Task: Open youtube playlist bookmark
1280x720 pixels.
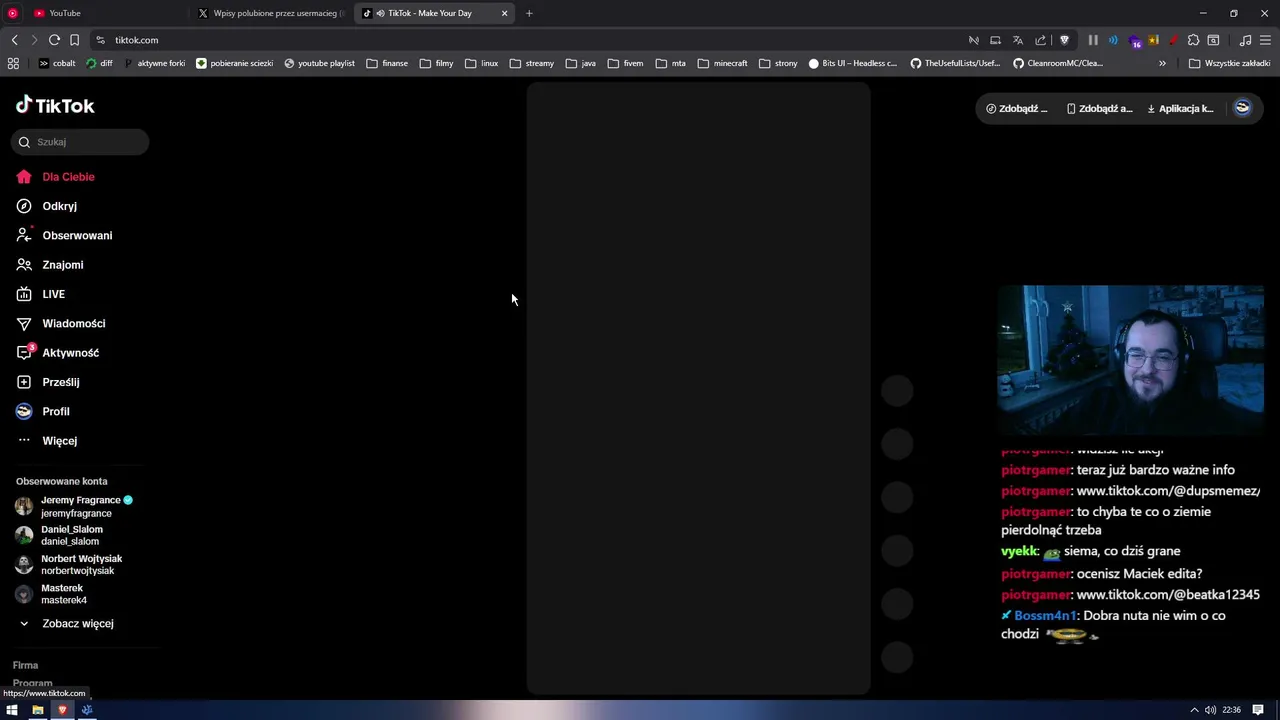Action: (319, 63)
